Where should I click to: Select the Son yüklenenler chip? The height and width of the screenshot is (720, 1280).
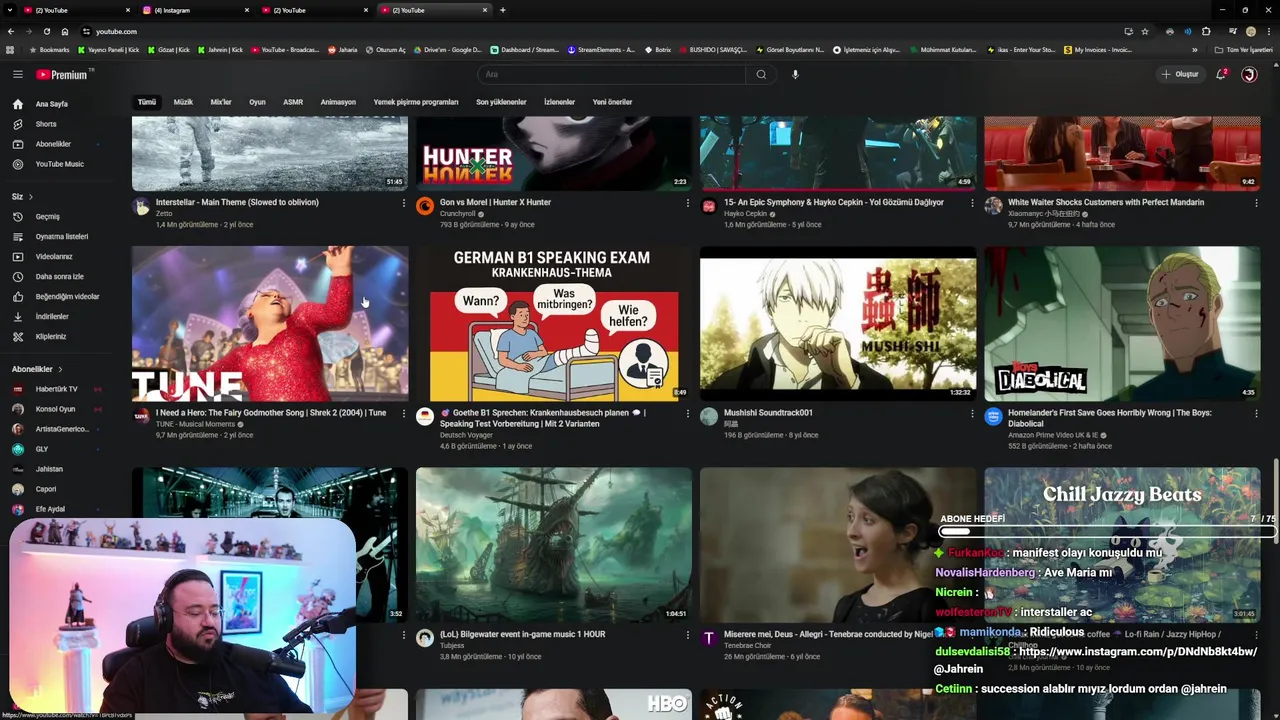(501, 102)
